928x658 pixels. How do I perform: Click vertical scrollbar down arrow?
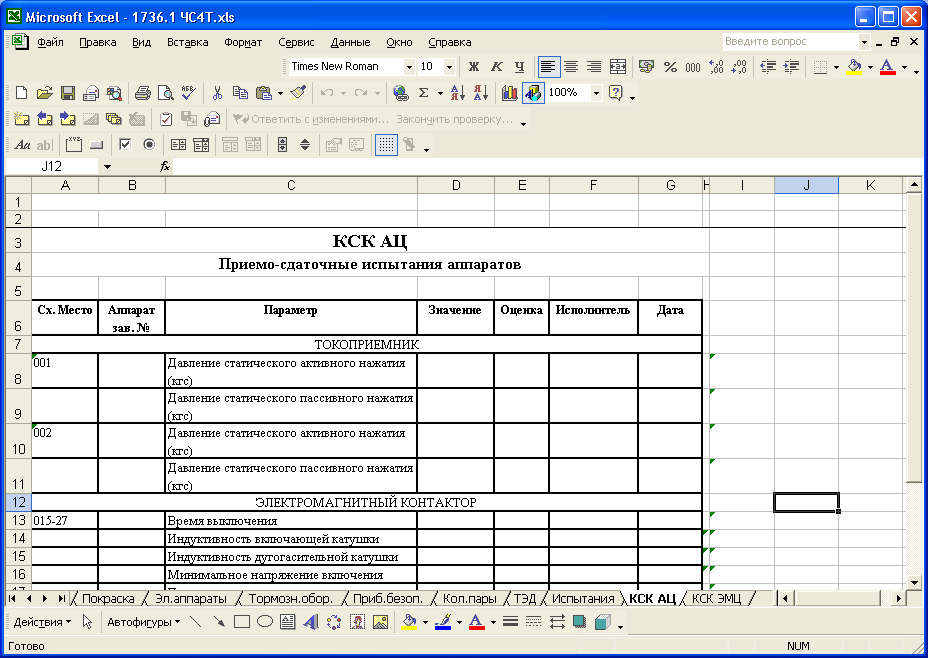coord(914,582)
